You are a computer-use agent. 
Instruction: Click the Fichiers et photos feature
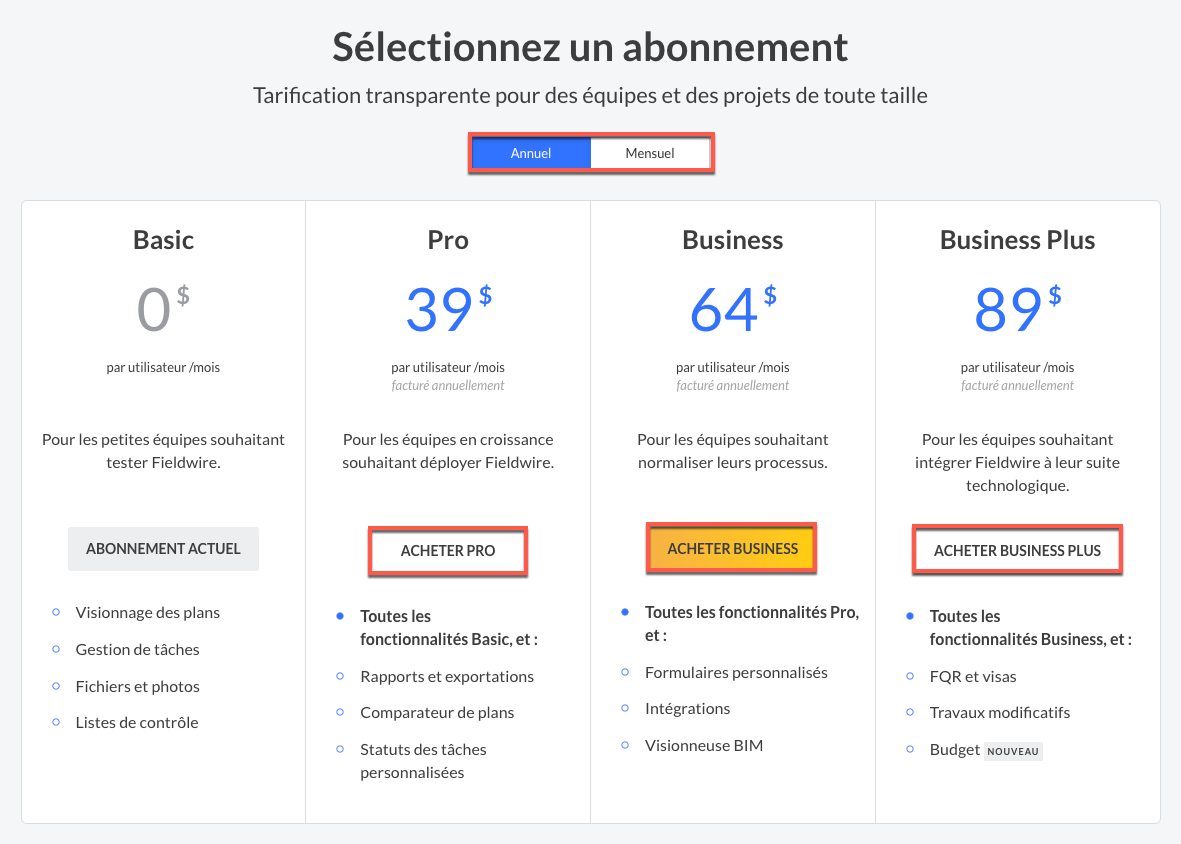point(137,687)
